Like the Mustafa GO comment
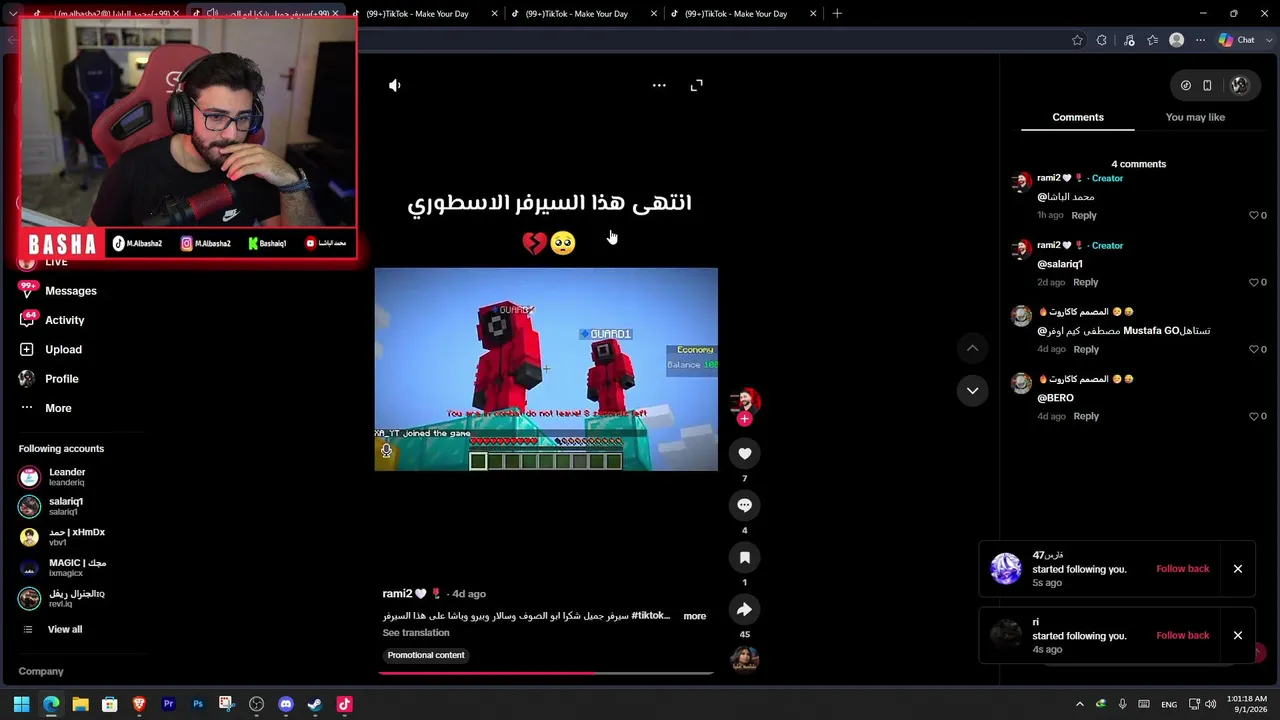This screenshot has height=720, width=1280. pyautogui.click(x=1254, y=350)
